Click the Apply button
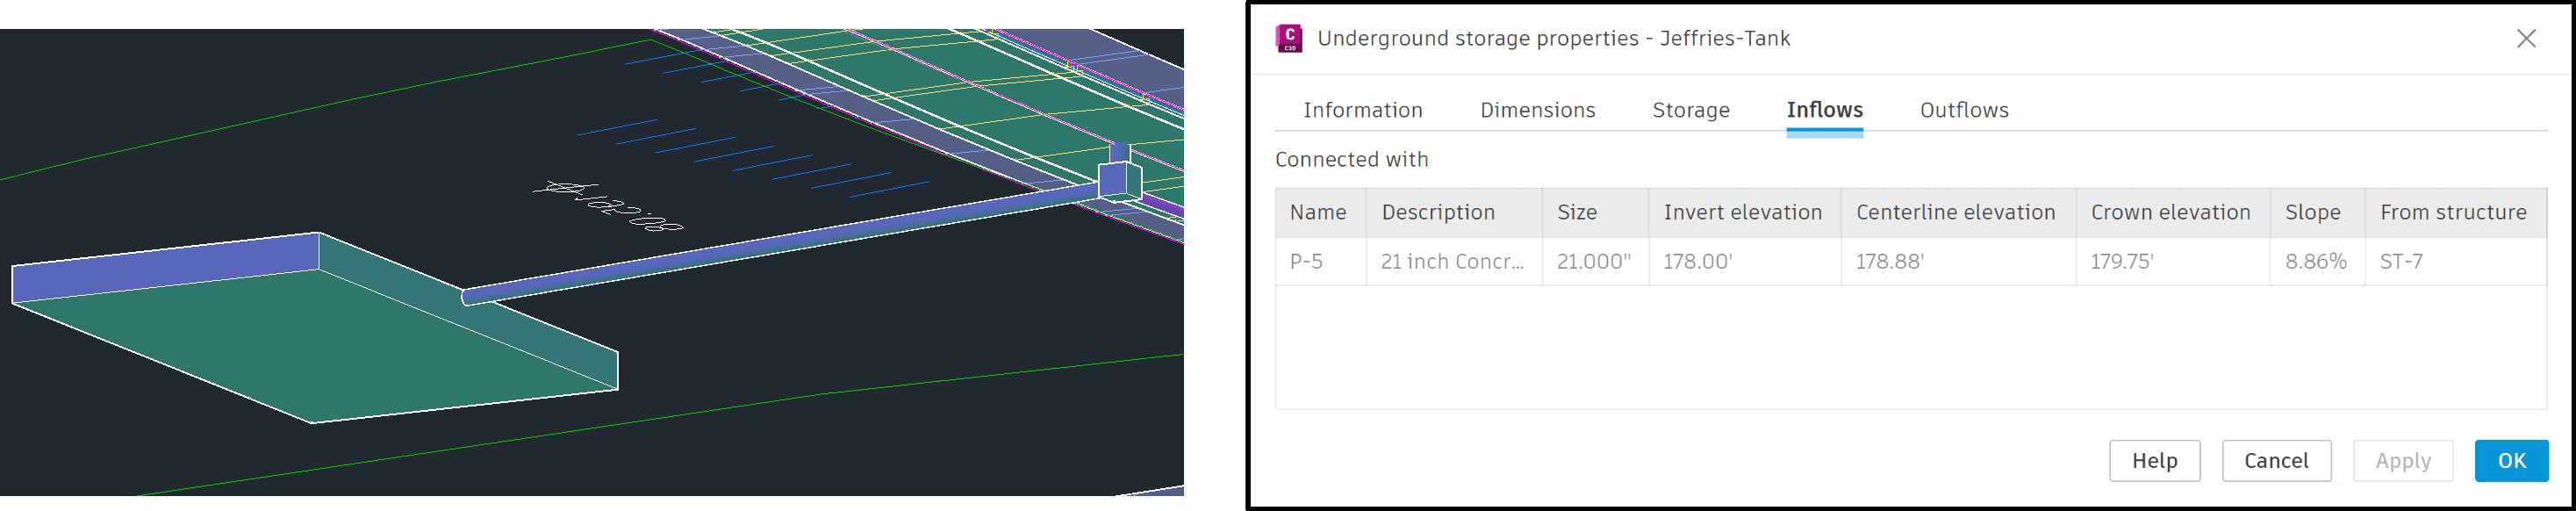Image resolution: width=2576 pixels, height=511 pixels. 2402,461
